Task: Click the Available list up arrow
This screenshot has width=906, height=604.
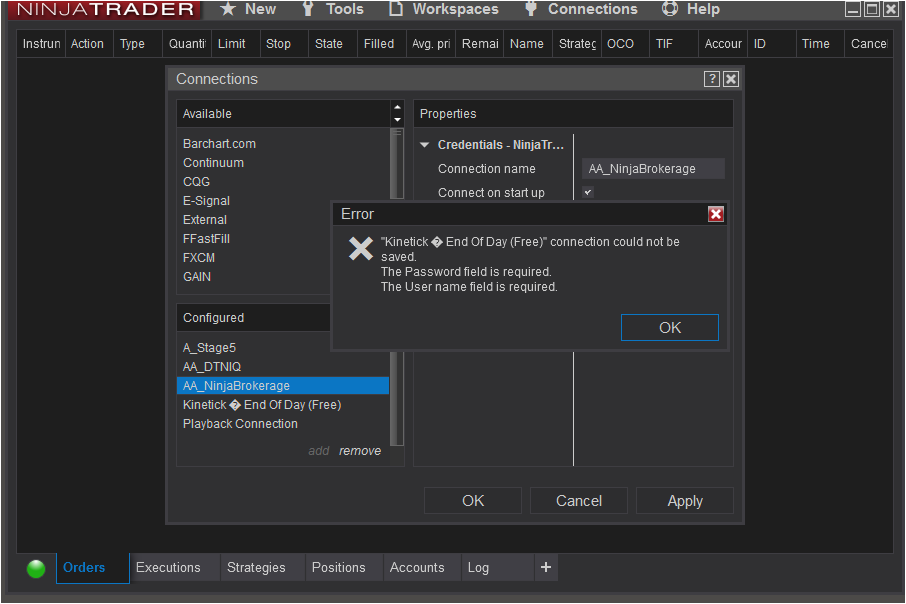Action: 398,108
